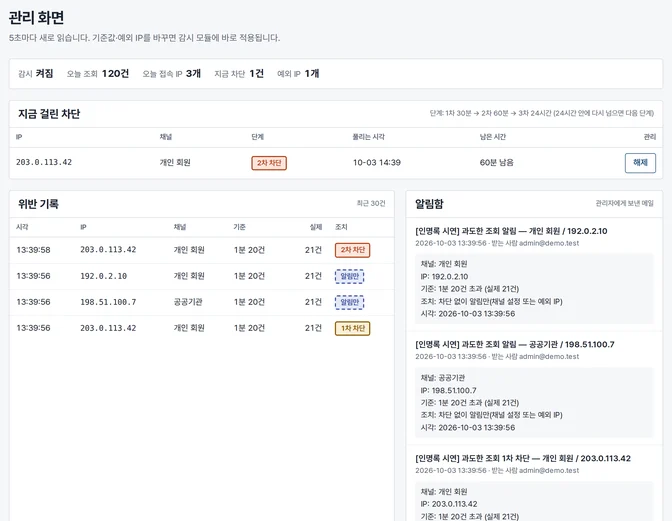Viewport: 672px width, 521px height.
Task: Click the 1차 차단 badge in 위반 기록
Action: click(352, 329)
